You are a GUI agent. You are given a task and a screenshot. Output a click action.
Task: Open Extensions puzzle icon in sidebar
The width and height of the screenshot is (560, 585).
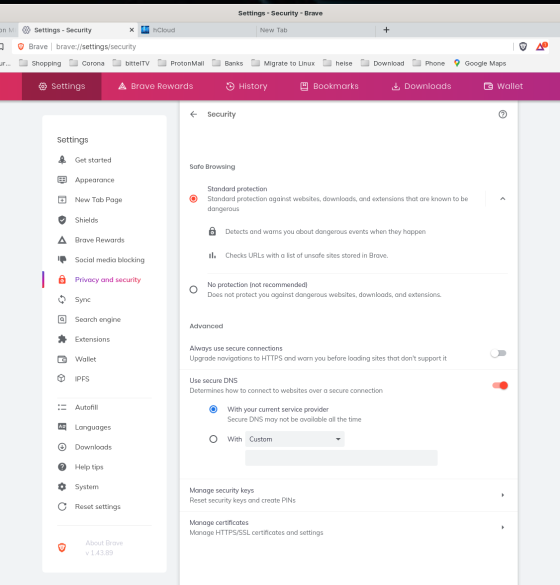[62, 339]
